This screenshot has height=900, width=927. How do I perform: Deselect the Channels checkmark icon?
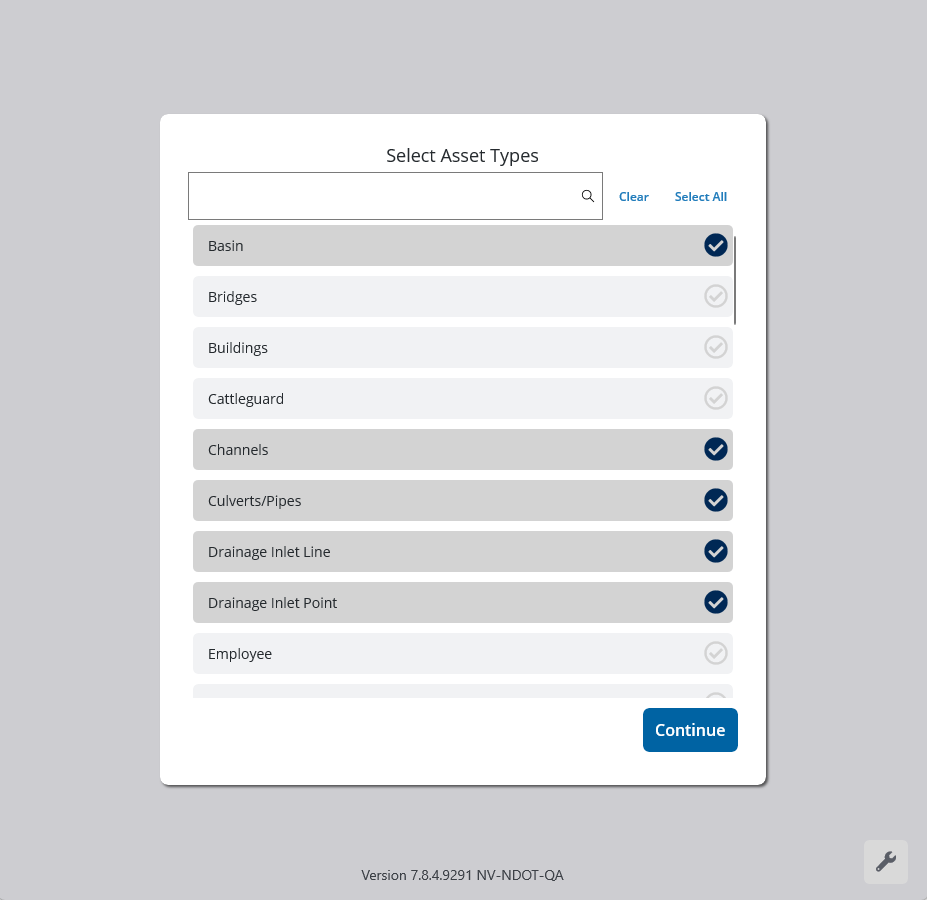(x=715, y=449)
